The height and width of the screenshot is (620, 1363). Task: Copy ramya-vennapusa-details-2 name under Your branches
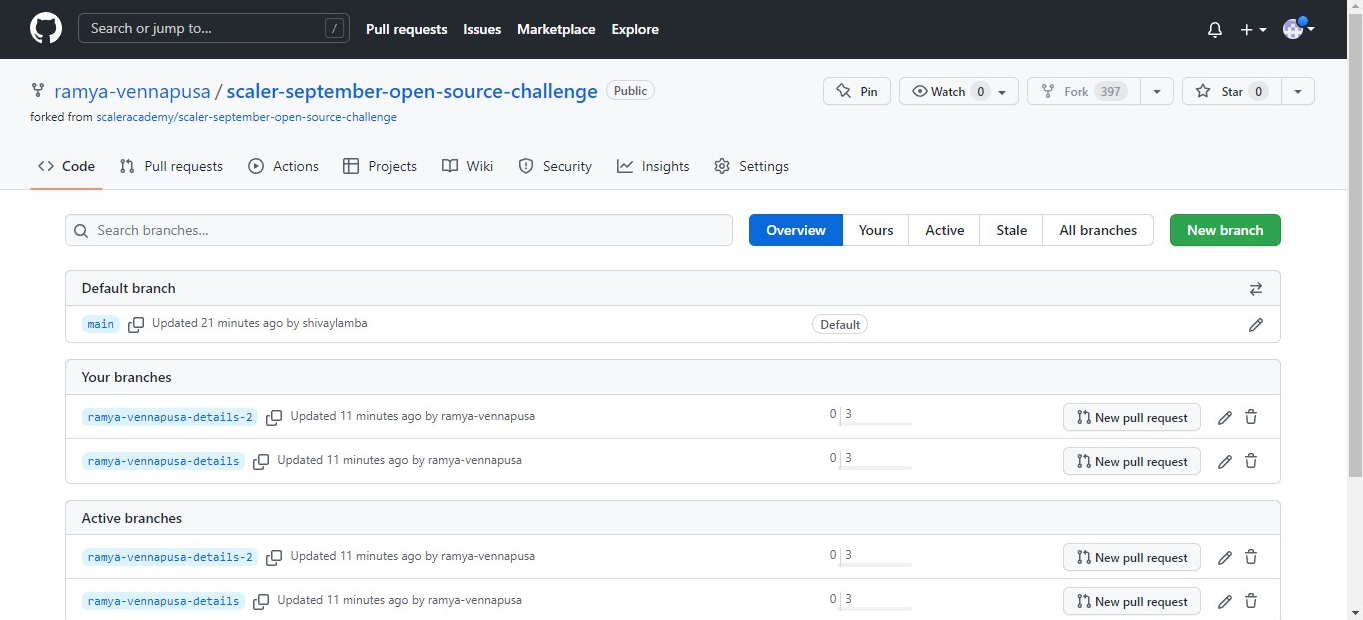coord(274,417)
